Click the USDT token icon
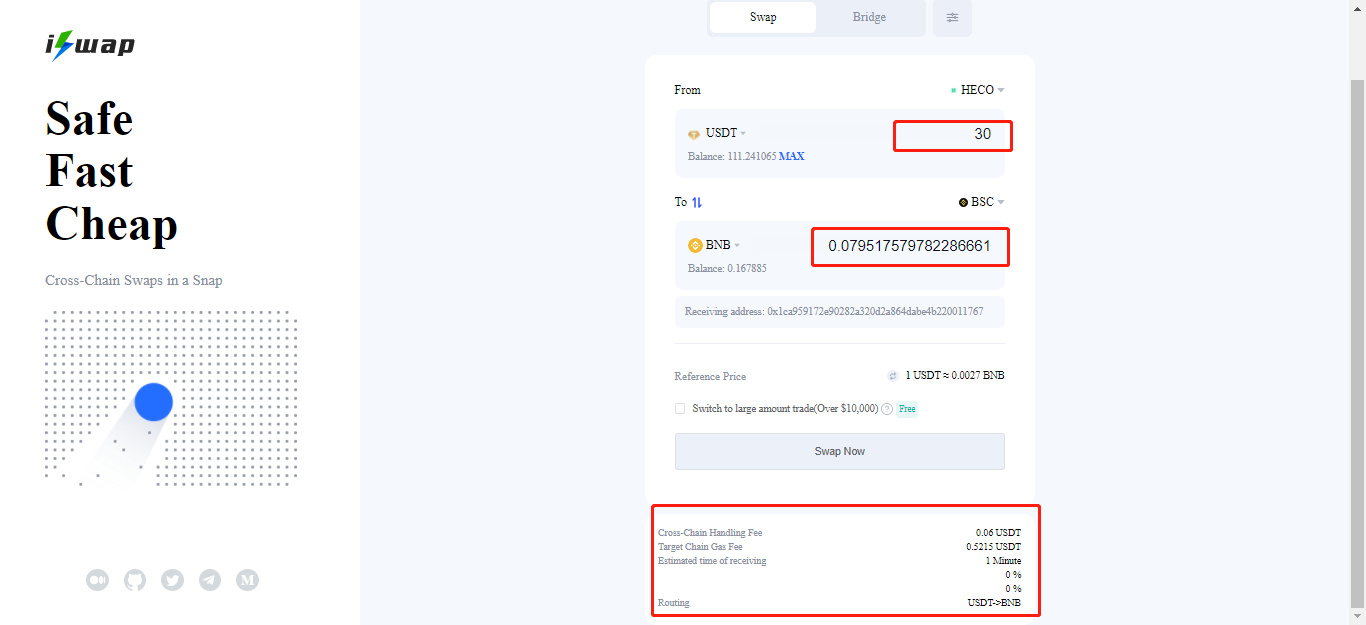Screen dimensions: 1366x625 pos(694,134)
